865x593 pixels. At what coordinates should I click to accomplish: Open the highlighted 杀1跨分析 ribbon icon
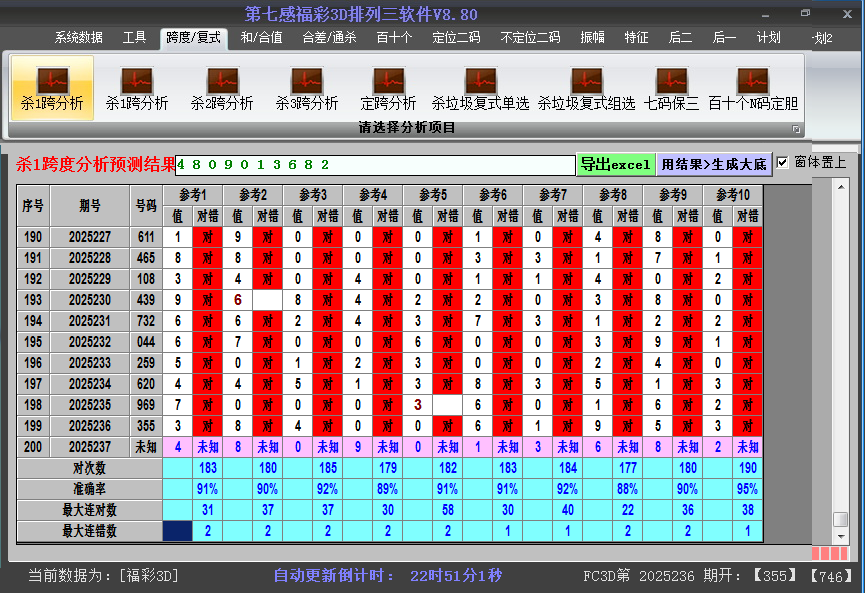(52, 87)
